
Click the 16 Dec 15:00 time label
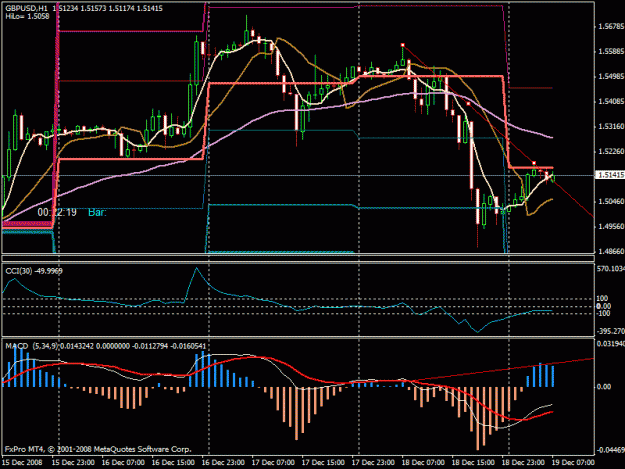point(173,463)
